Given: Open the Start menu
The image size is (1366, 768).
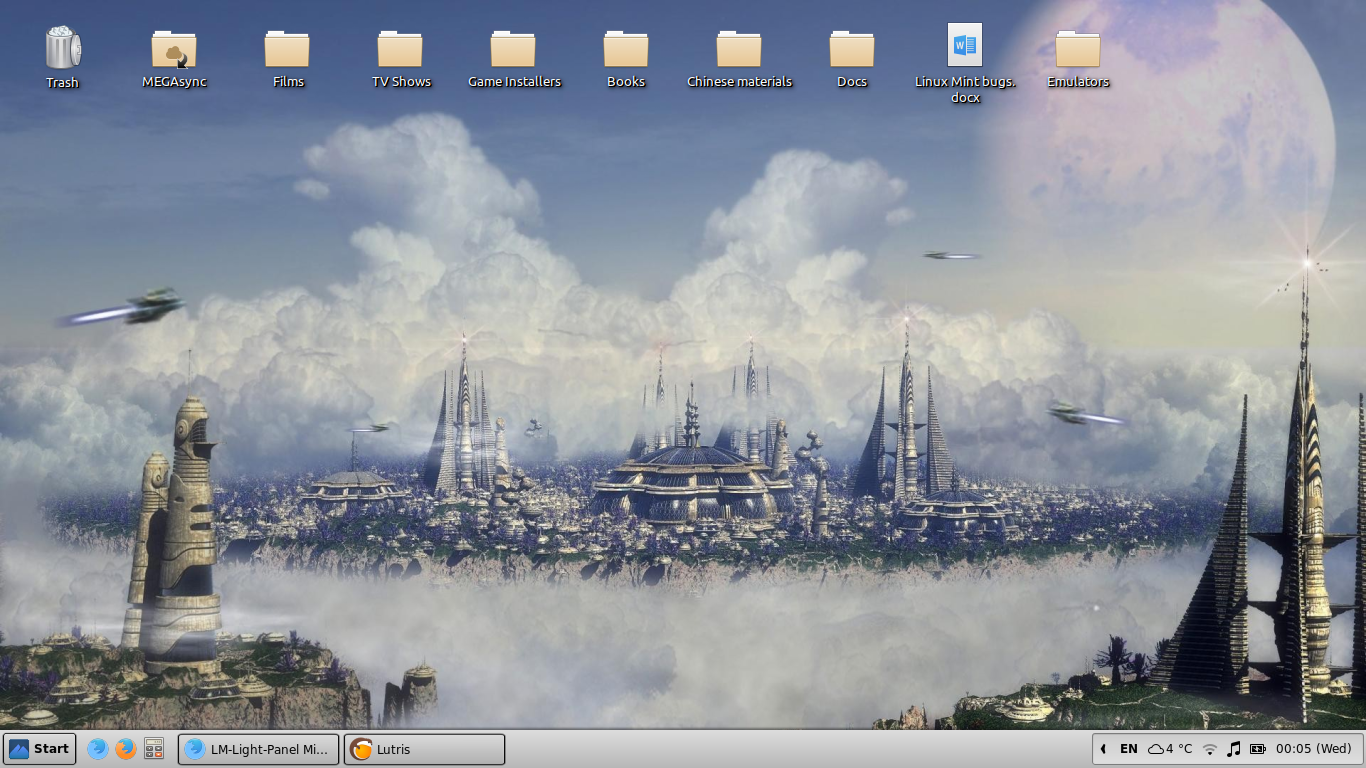Looking at the screenshot, I should [x=40, y=749].
